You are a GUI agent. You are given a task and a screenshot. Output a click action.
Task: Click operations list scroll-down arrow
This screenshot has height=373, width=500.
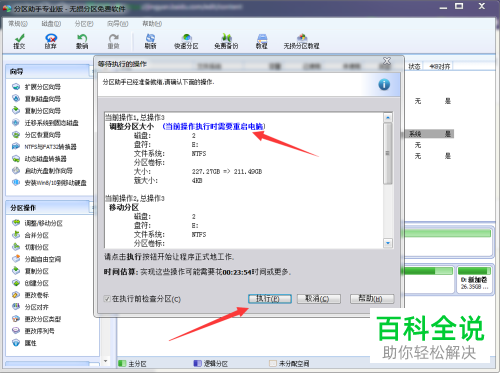[x=388, y=243]
